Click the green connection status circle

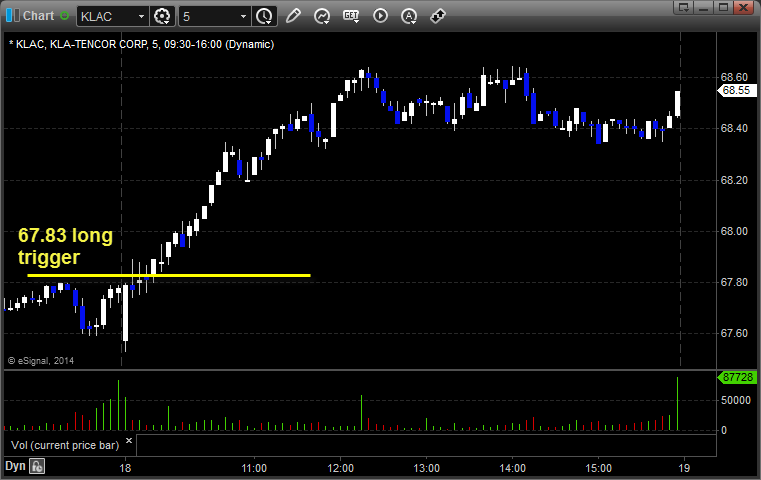pos(65,16)
